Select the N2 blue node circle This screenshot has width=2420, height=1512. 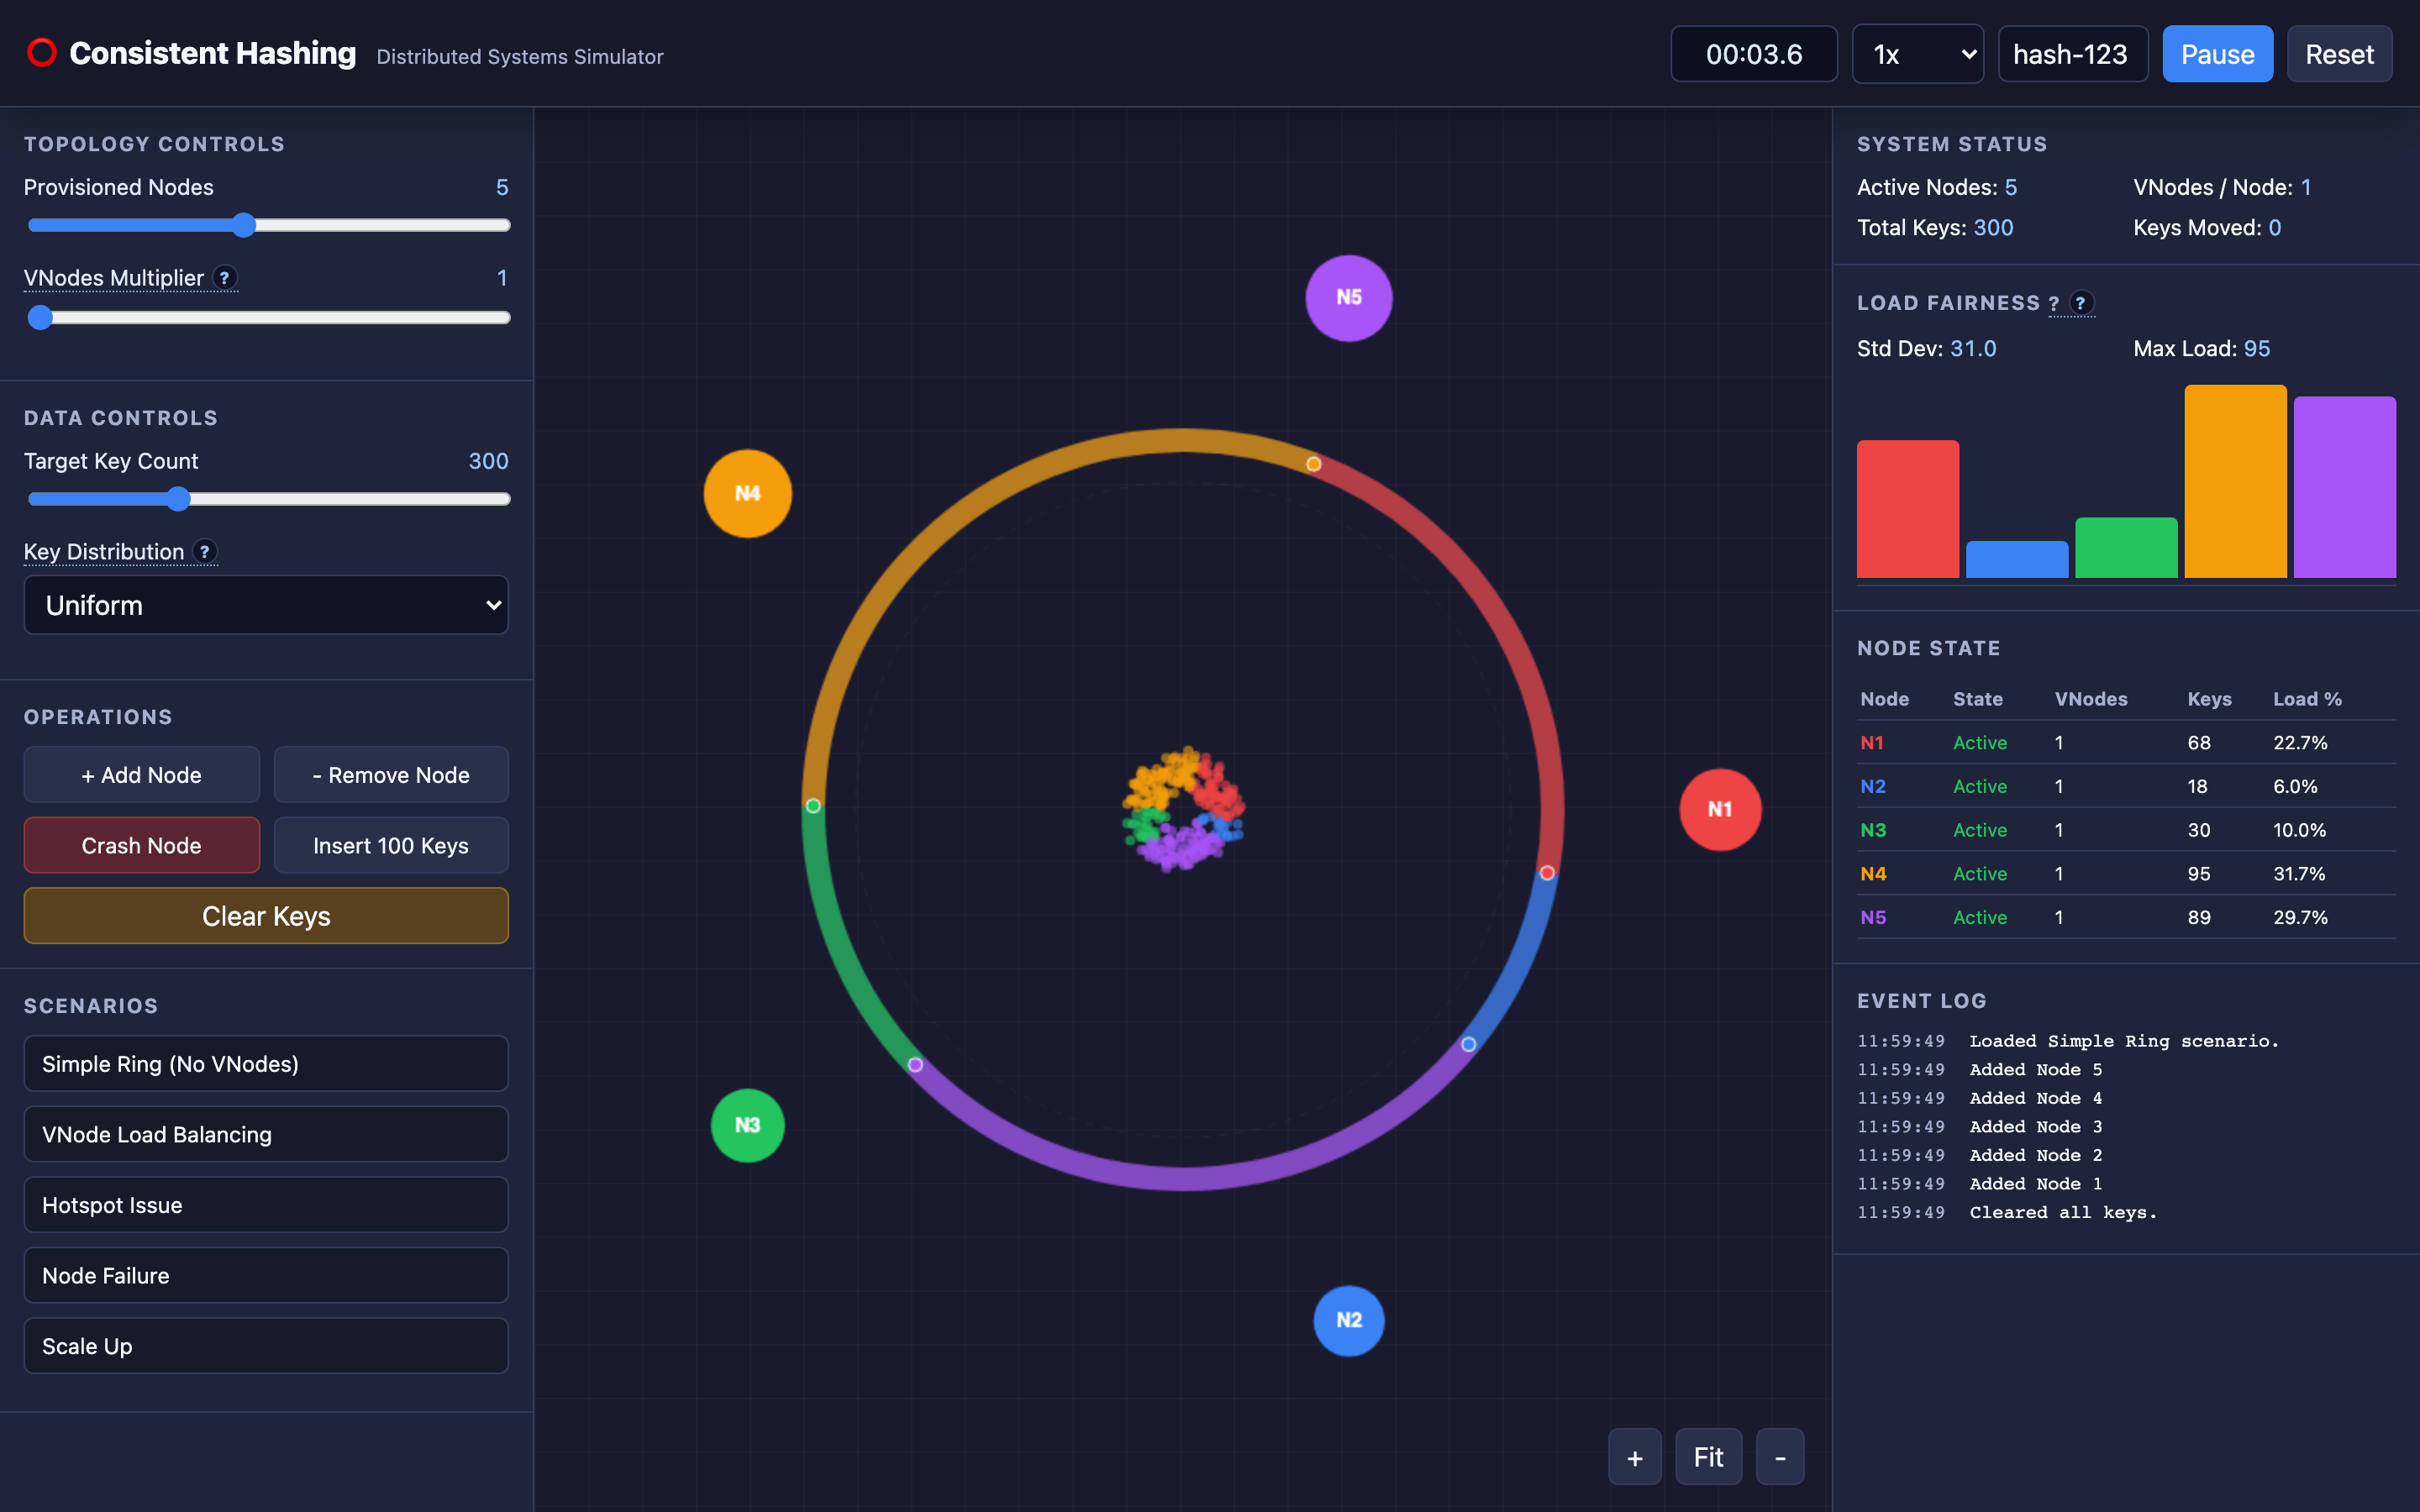coord(1348,1320)
